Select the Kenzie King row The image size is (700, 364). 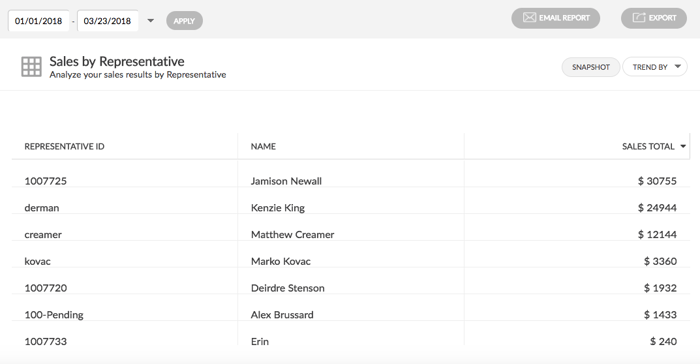coord(350,208)
